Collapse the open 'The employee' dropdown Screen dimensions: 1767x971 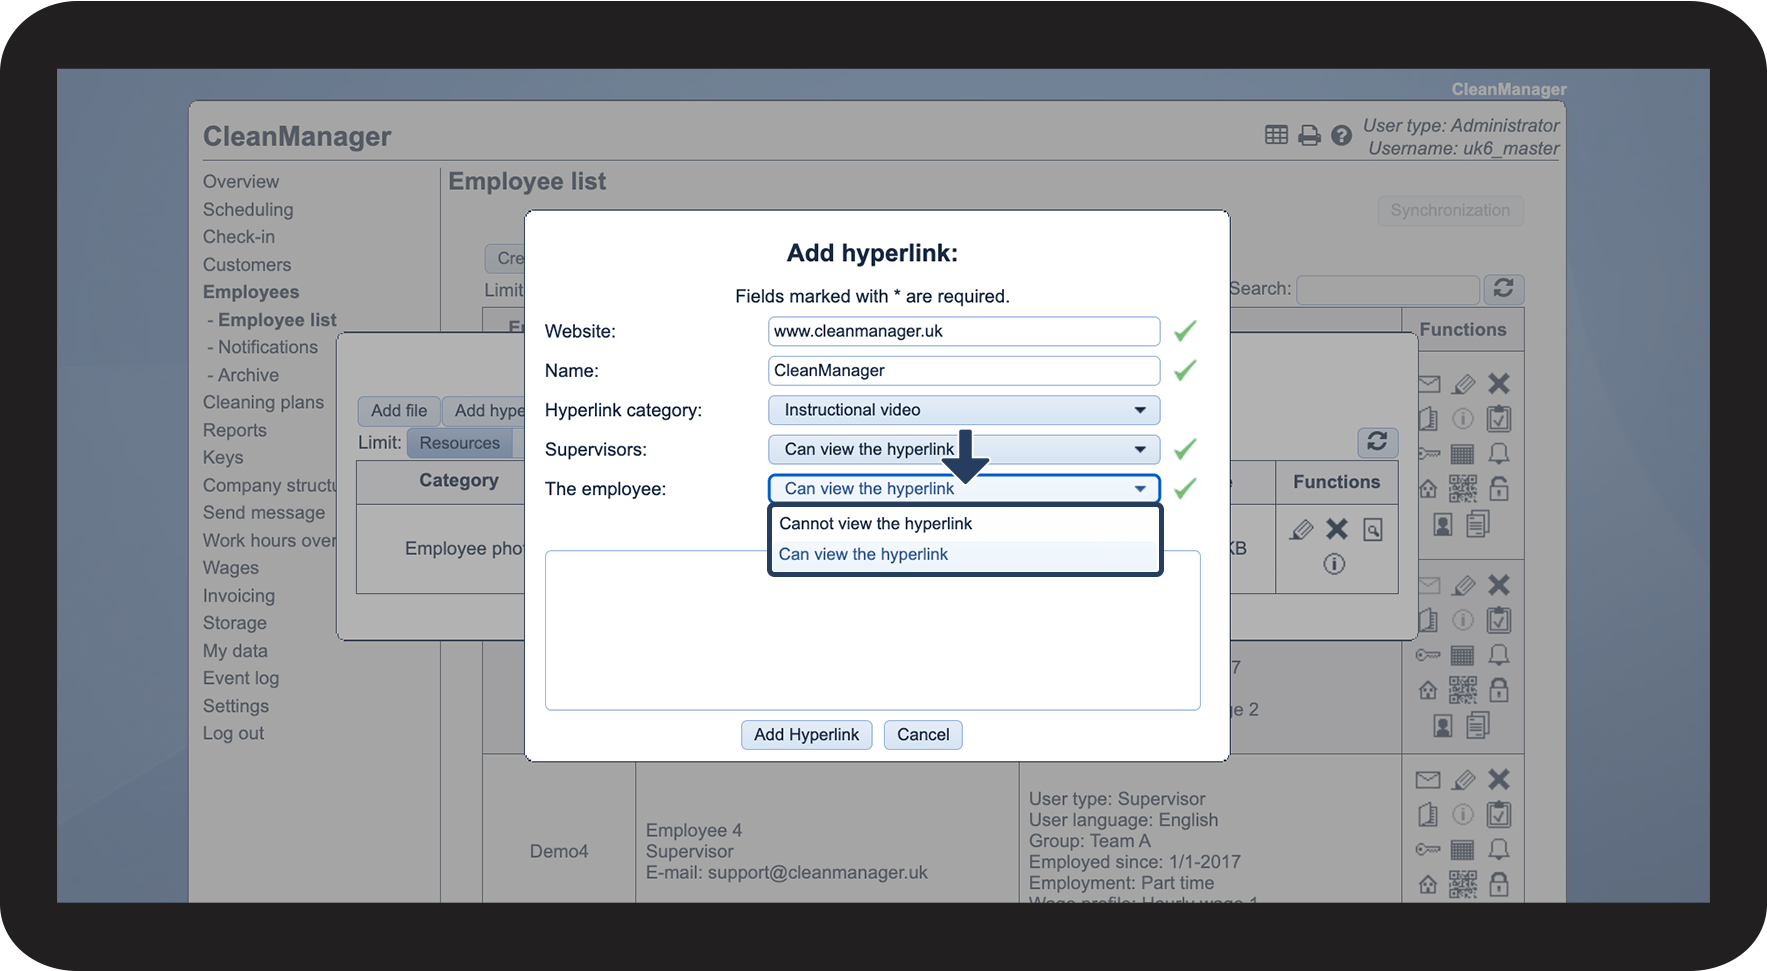click(x=964, y=489)
